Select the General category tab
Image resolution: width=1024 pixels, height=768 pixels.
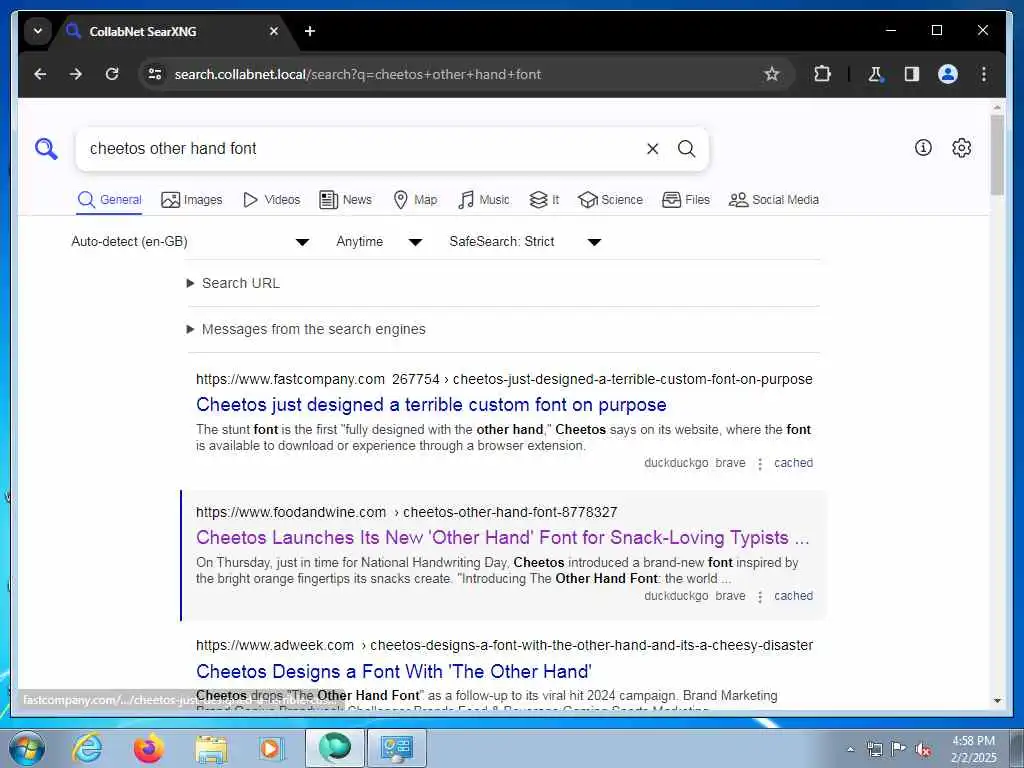pyautogui.click(x=109, y=200)
